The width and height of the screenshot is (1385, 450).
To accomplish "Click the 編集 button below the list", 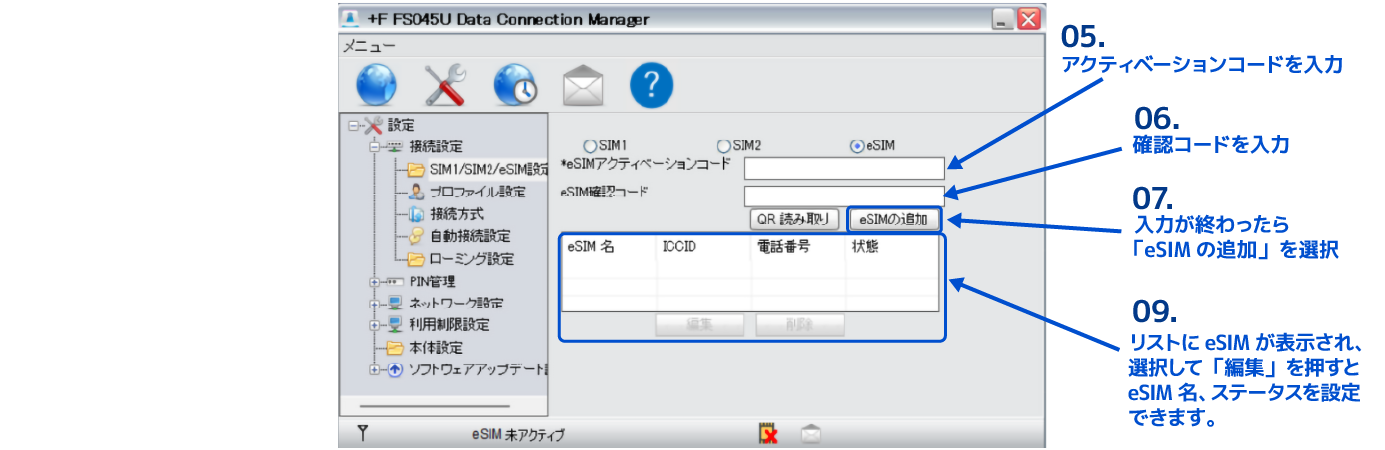I will [x=699, y=325].
